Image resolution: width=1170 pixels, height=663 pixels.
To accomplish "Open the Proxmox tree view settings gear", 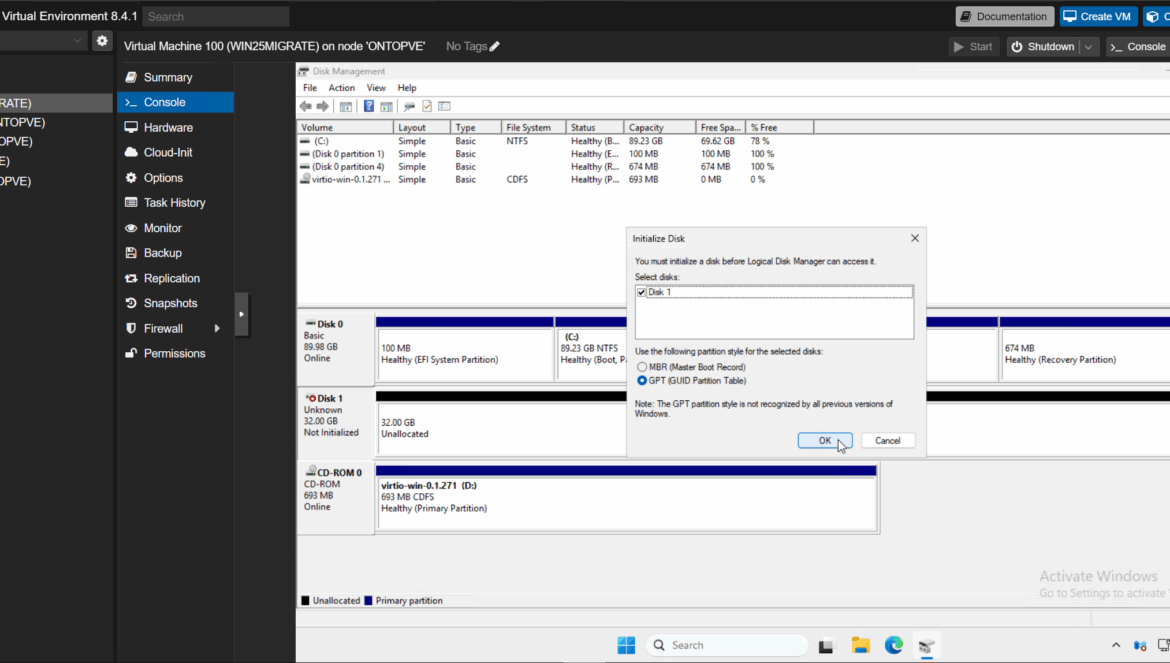I will [x=102, y=41].
